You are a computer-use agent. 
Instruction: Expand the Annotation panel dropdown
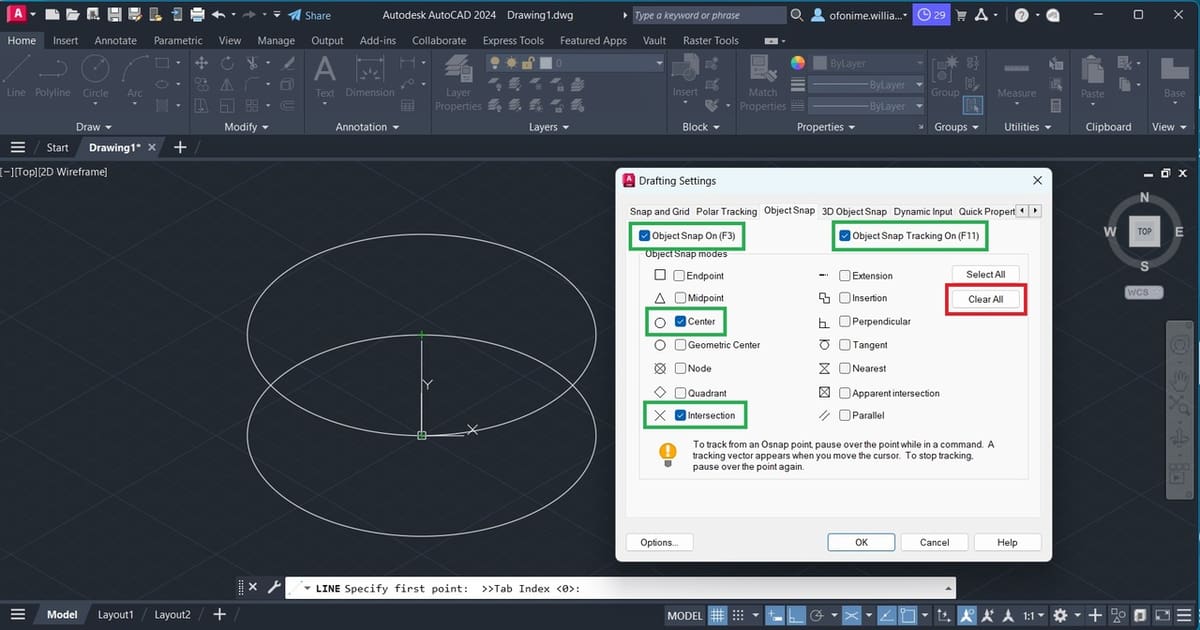pos(367,127)
